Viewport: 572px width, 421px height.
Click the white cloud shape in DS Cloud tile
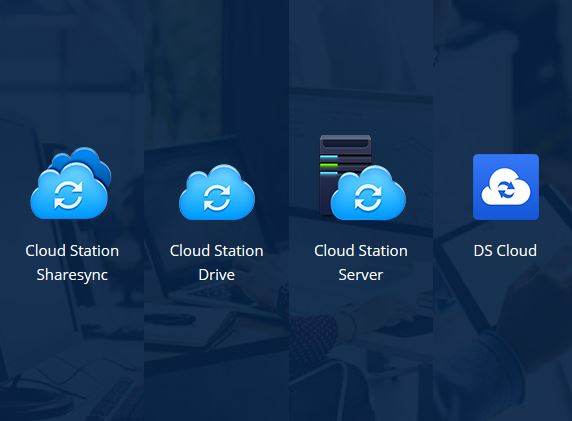[506, 187]
